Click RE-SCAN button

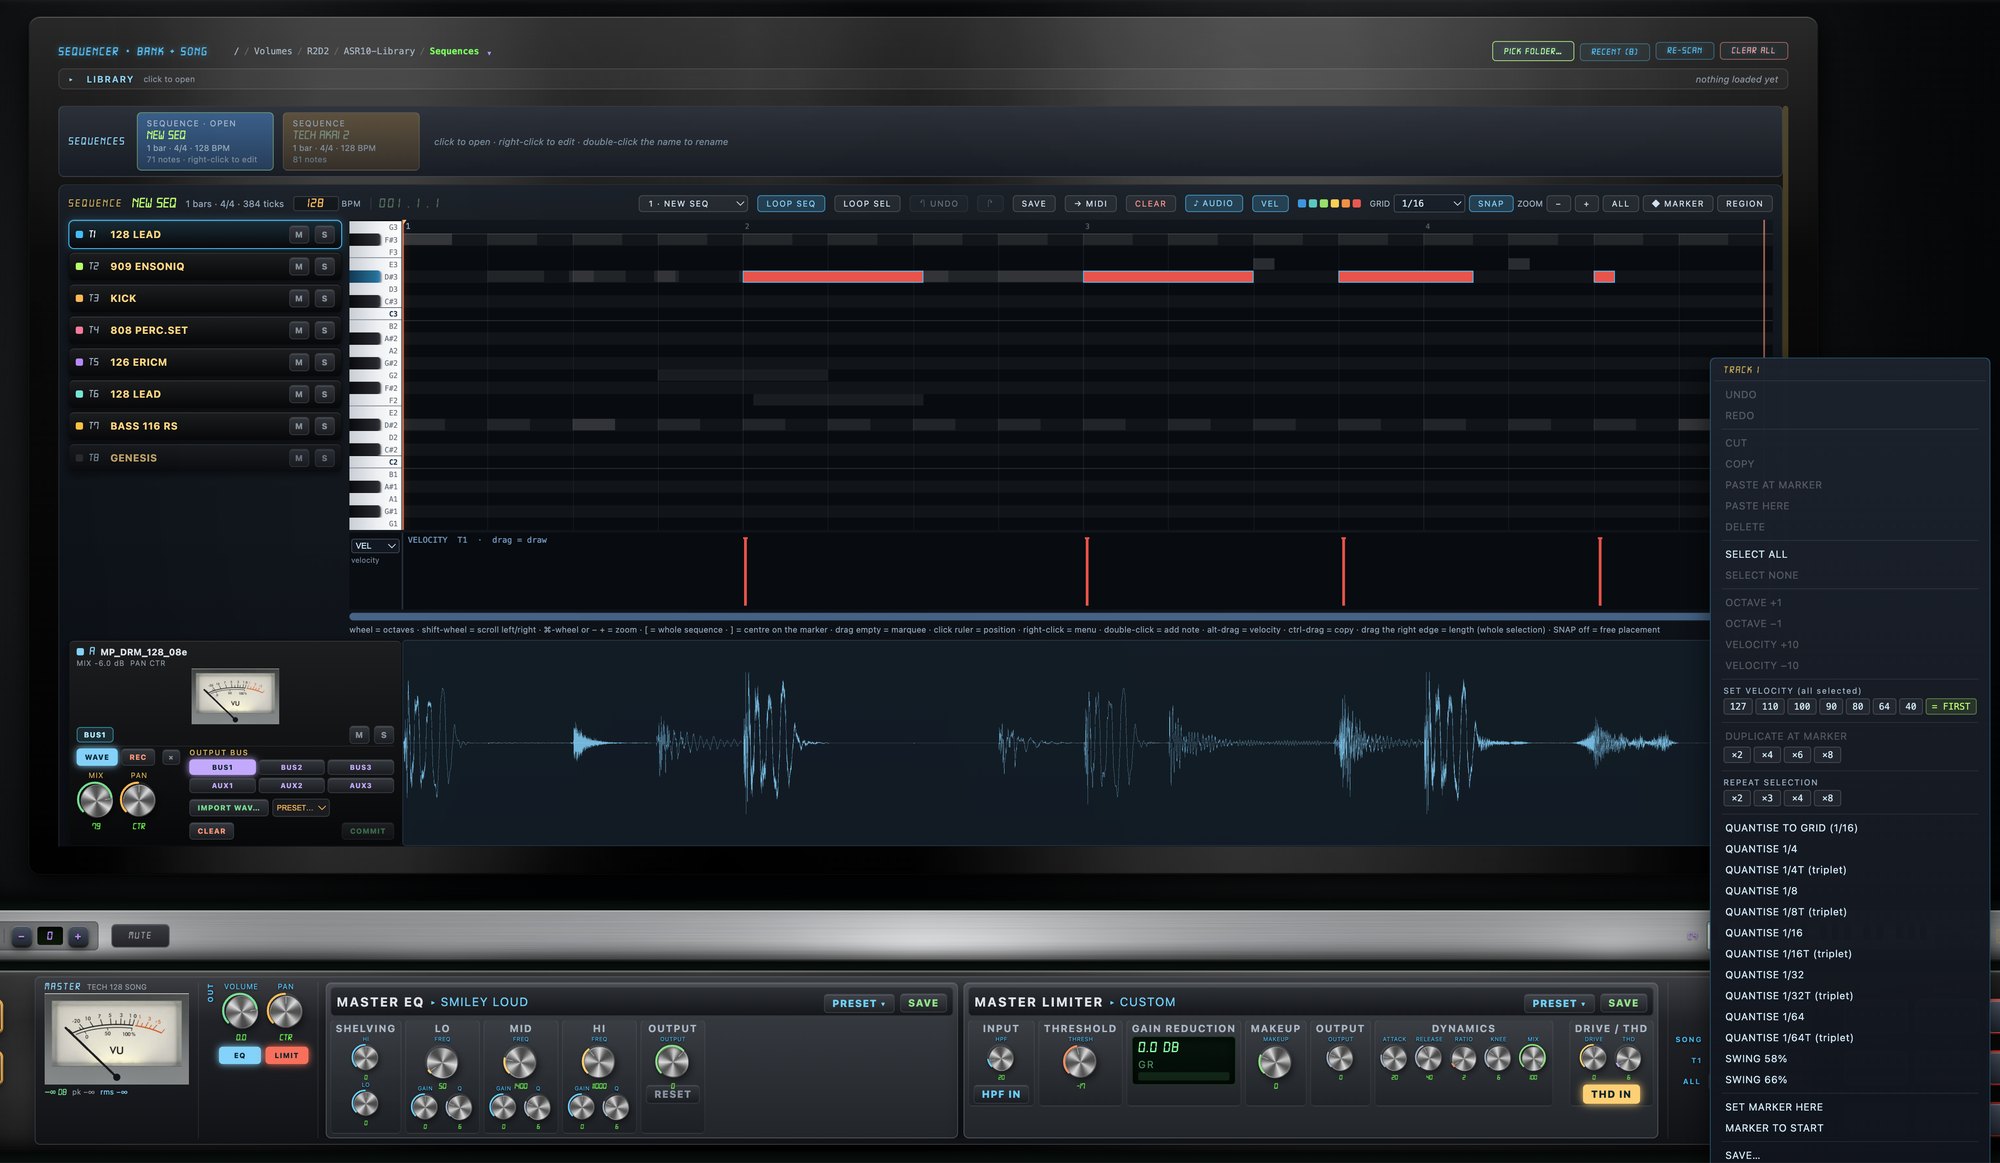(x=1684, y=50)
